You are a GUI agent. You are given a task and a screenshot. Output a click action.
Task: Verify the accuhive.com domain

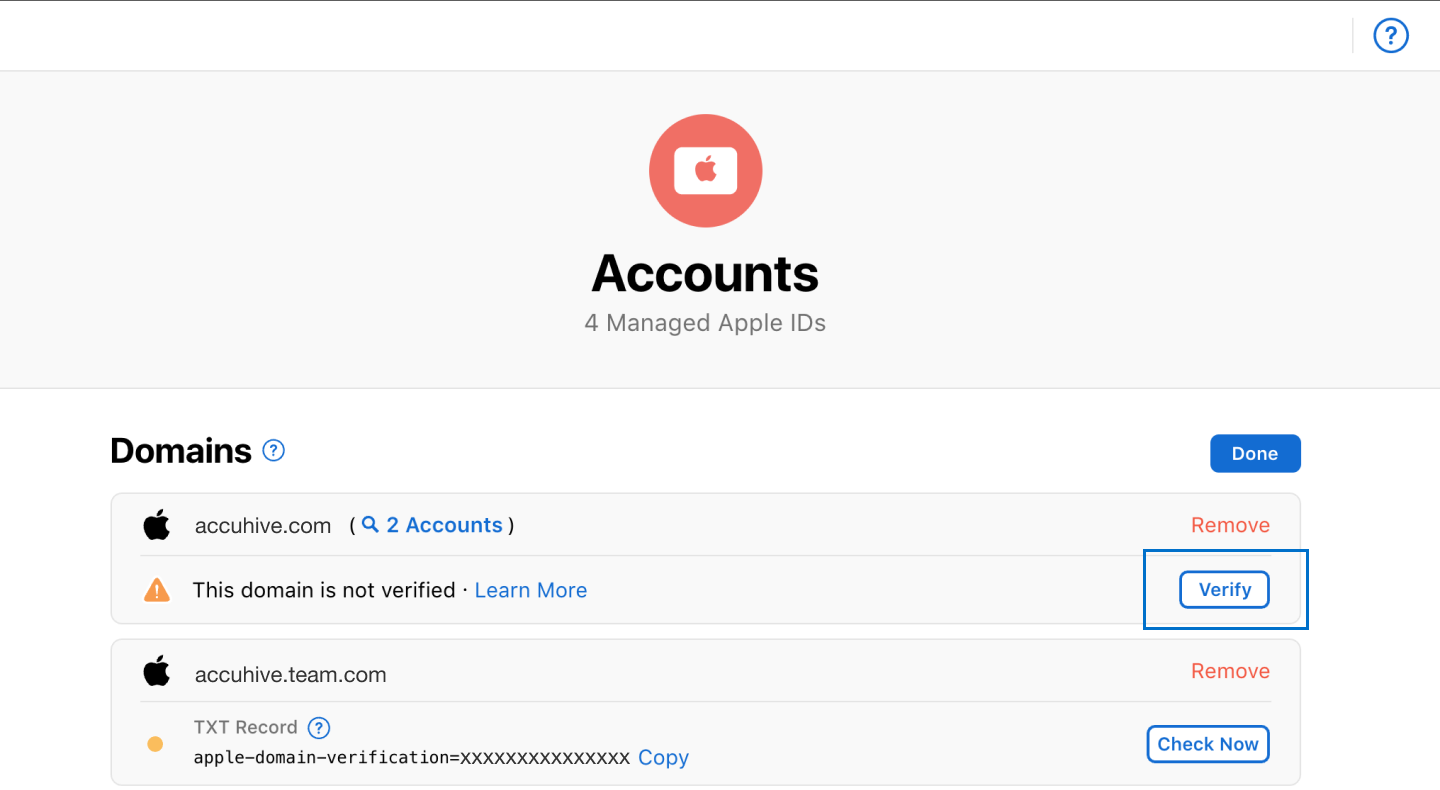tap(1224, 589)
